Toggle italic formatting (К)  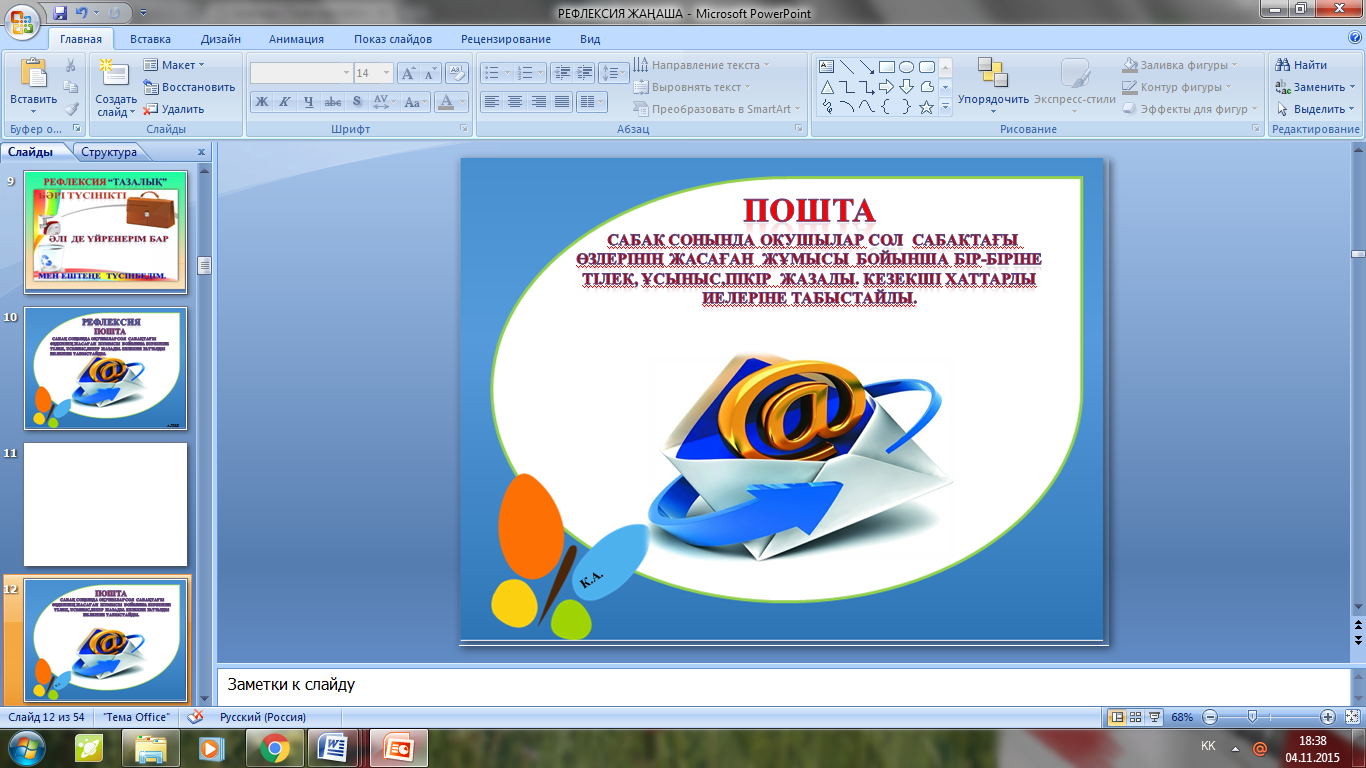(284, 102)
